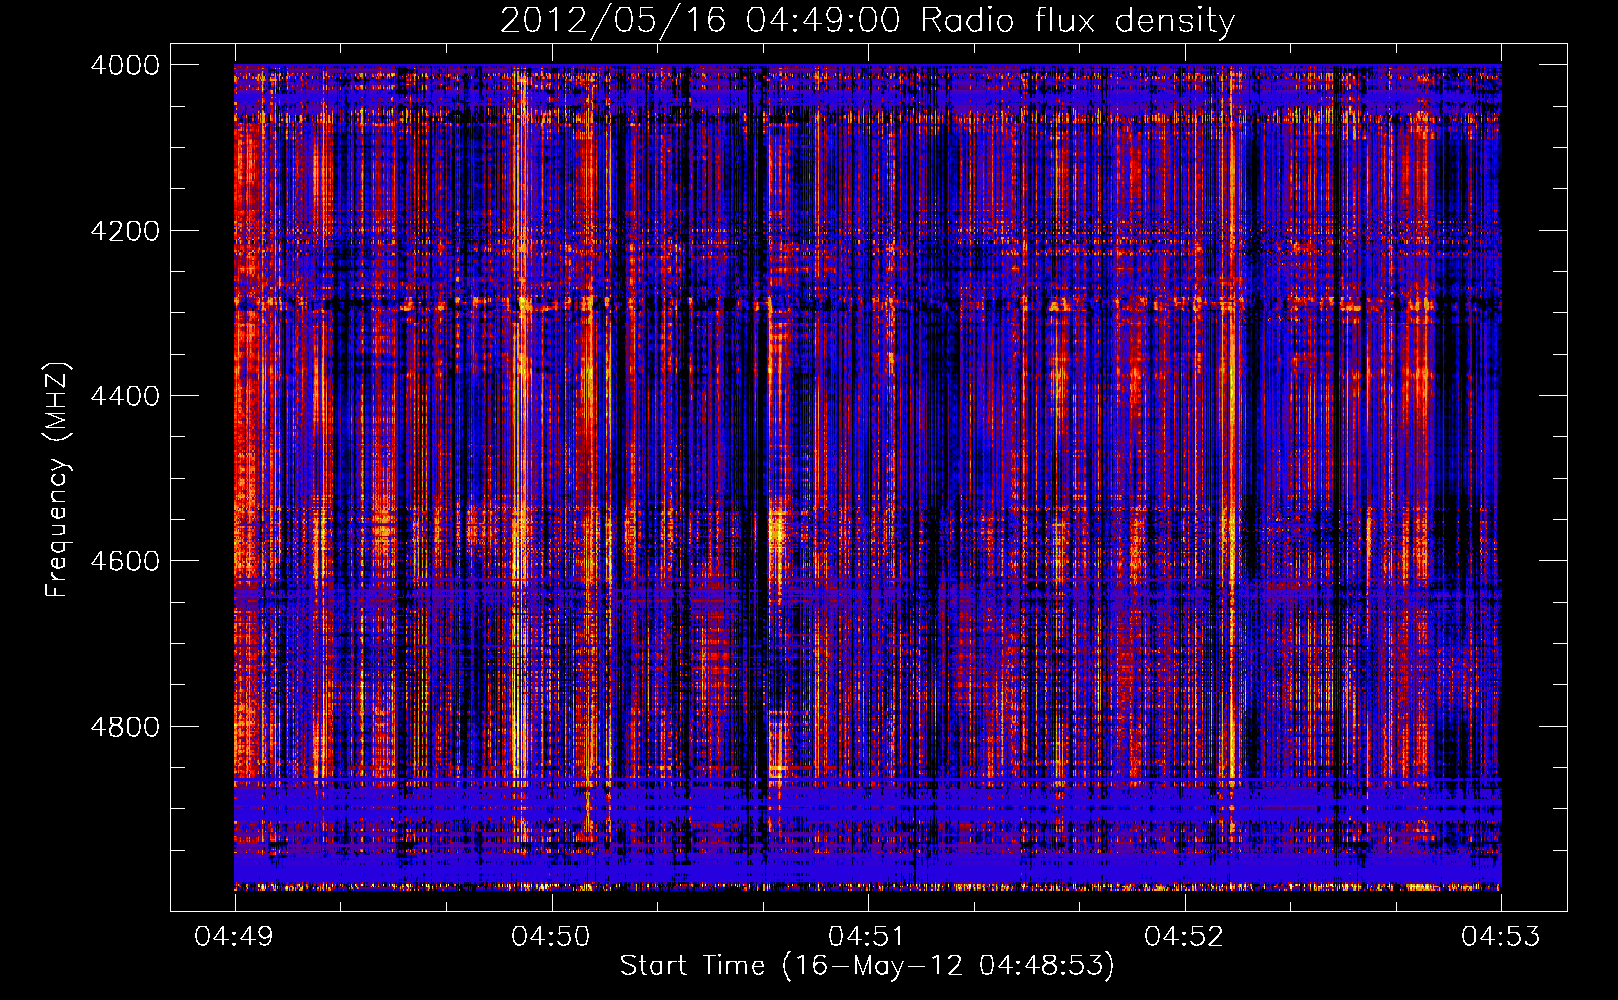Viewport: 1618px width, 1000px height.
Task: Click the 'Frequency (MHZ)' axis label
Action: (57, 480)
